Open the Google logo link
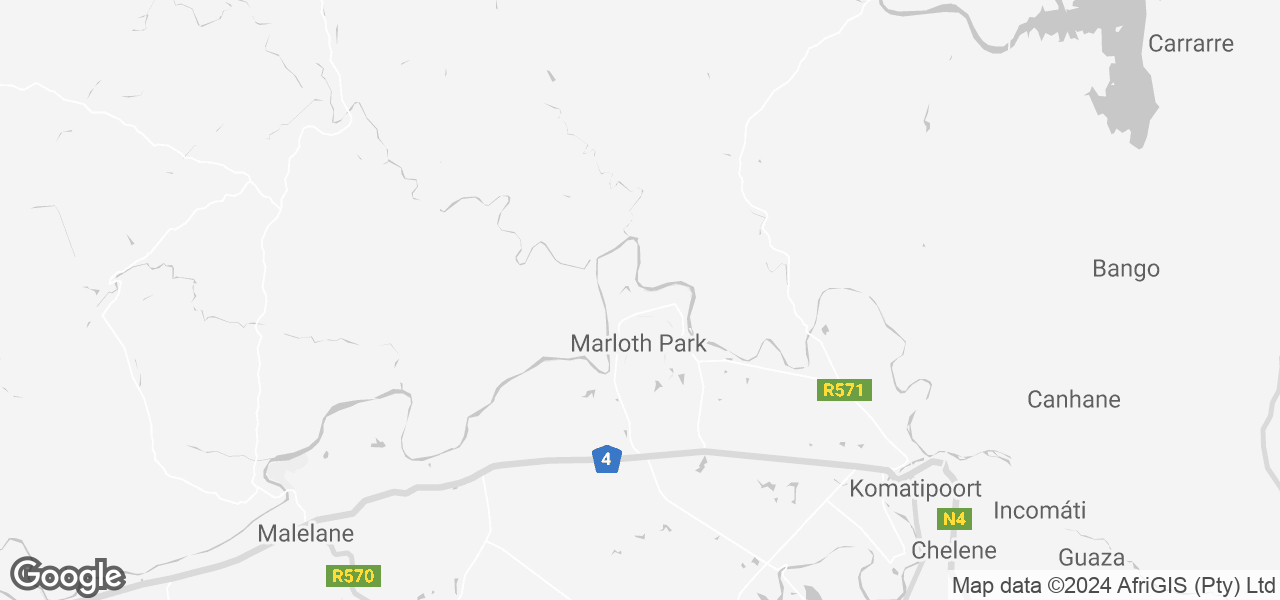Screen dimensions: 1280x600 [x=67, y=576]
